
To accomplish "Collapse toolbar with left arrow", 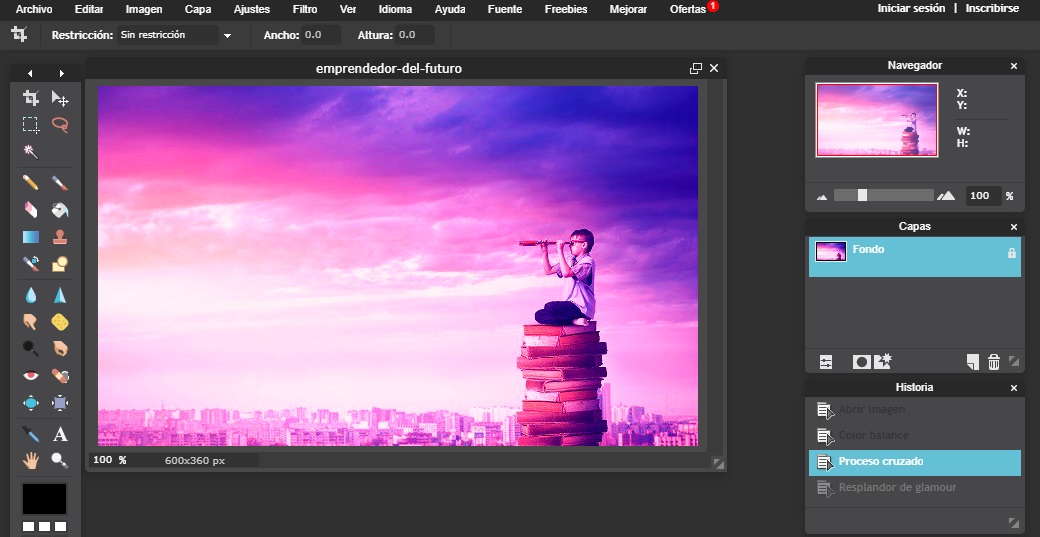I will tap(30, 74).
